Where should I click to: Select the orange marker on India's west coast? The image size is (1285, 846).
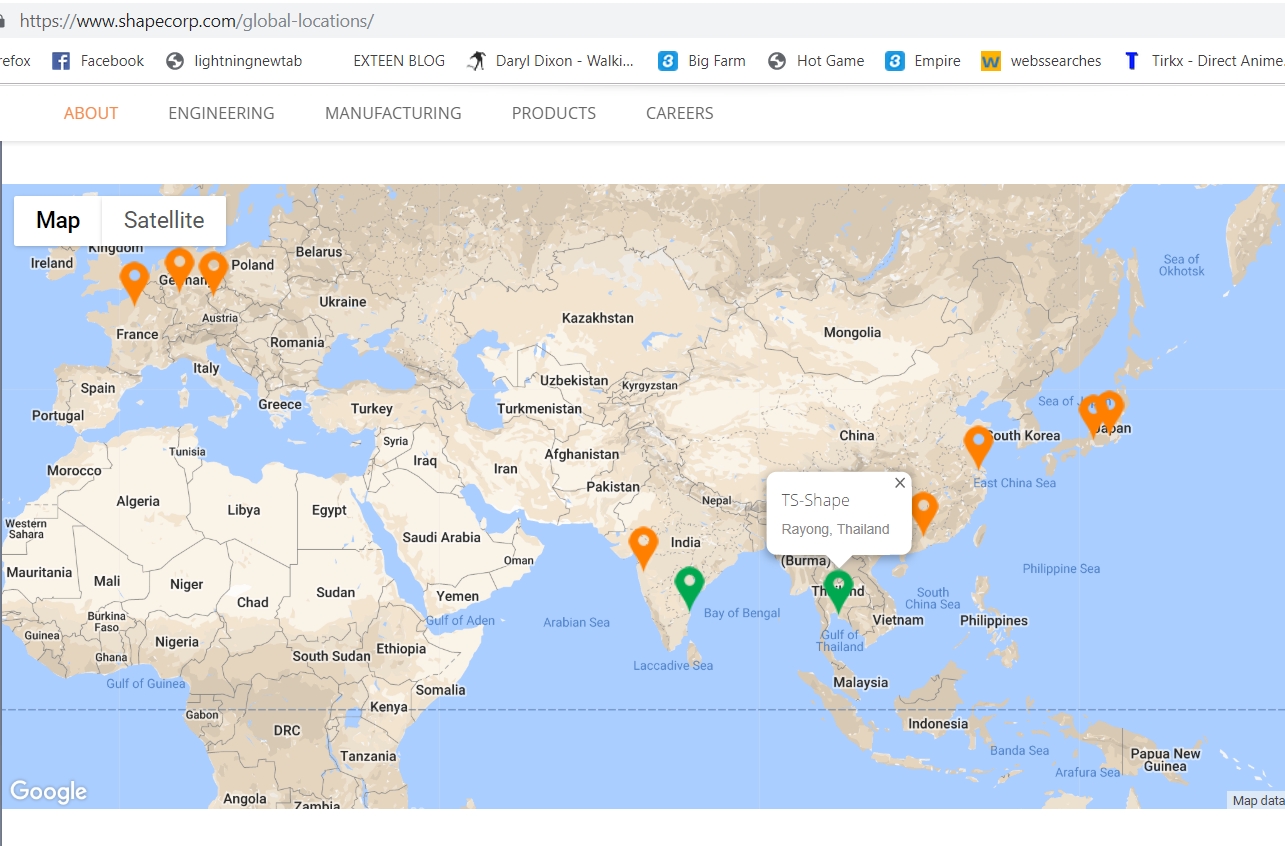pos(643,546)
